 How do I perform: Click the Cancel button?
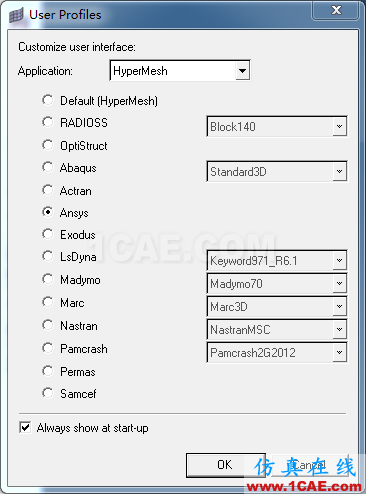(310, 465)
